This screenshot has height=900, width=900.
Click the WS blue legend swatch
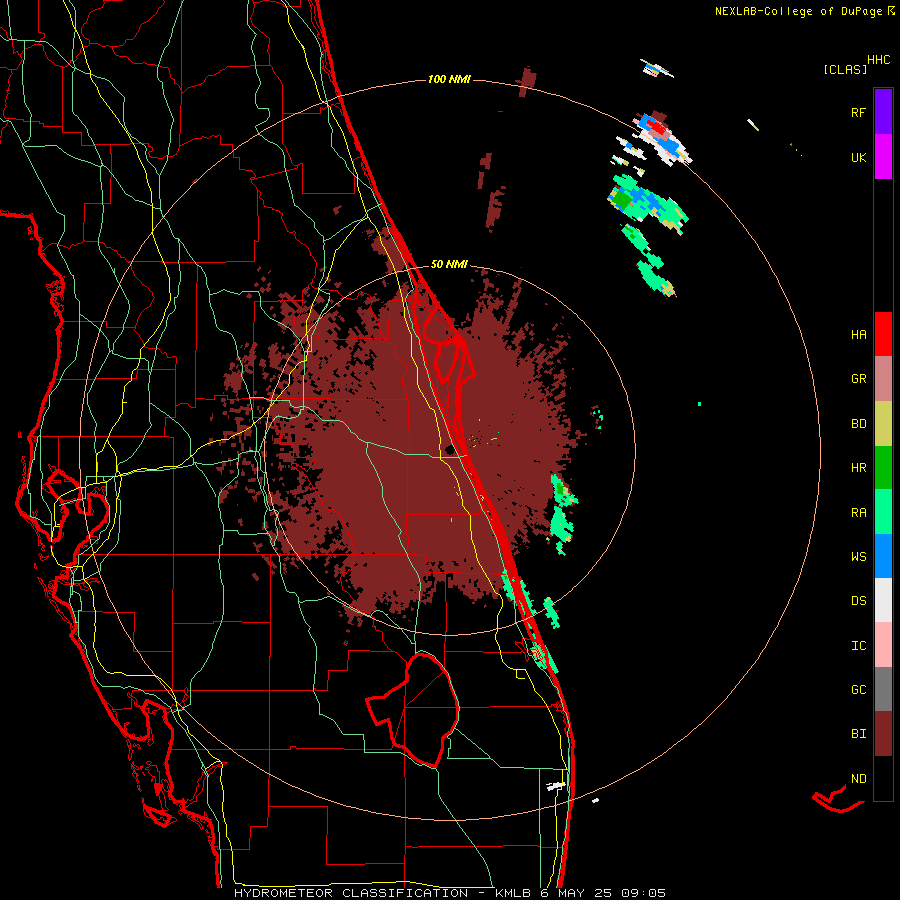coord(883,556)
